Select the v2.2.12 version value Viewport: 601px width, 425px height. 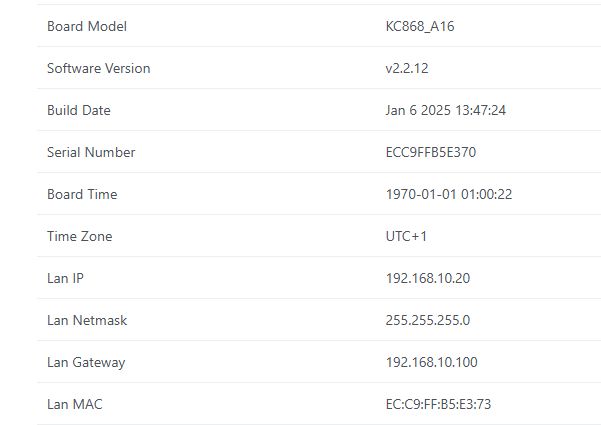(407, 68)
